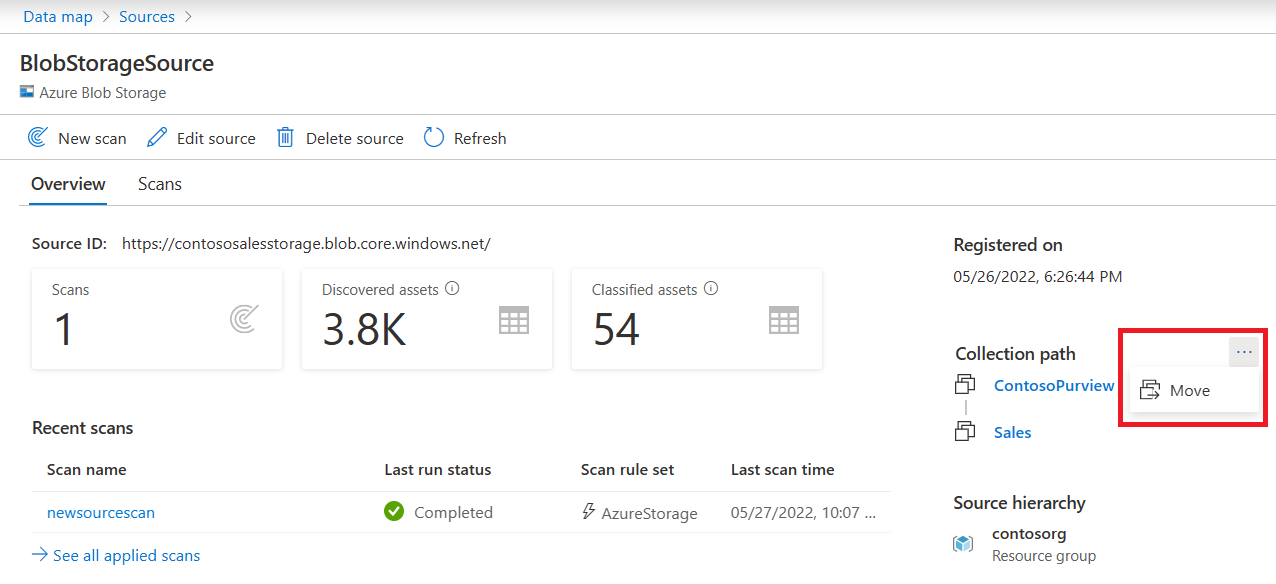This screenshot has height=584, width=1276.
Task: Navigate to Sources via the breadcrumb
Action: (147, 16)
